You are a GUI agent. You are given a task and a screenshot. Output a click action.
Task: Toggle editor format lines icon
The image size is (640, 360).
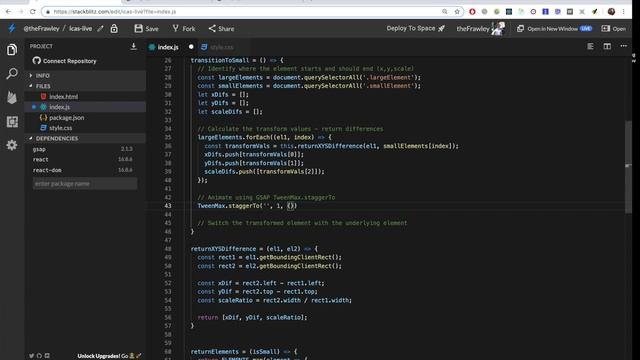pos(590,46)
